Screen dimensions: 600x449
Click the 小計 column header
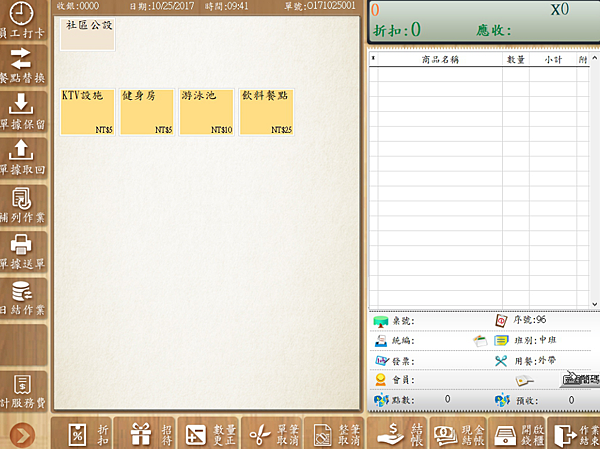point(553,60)
